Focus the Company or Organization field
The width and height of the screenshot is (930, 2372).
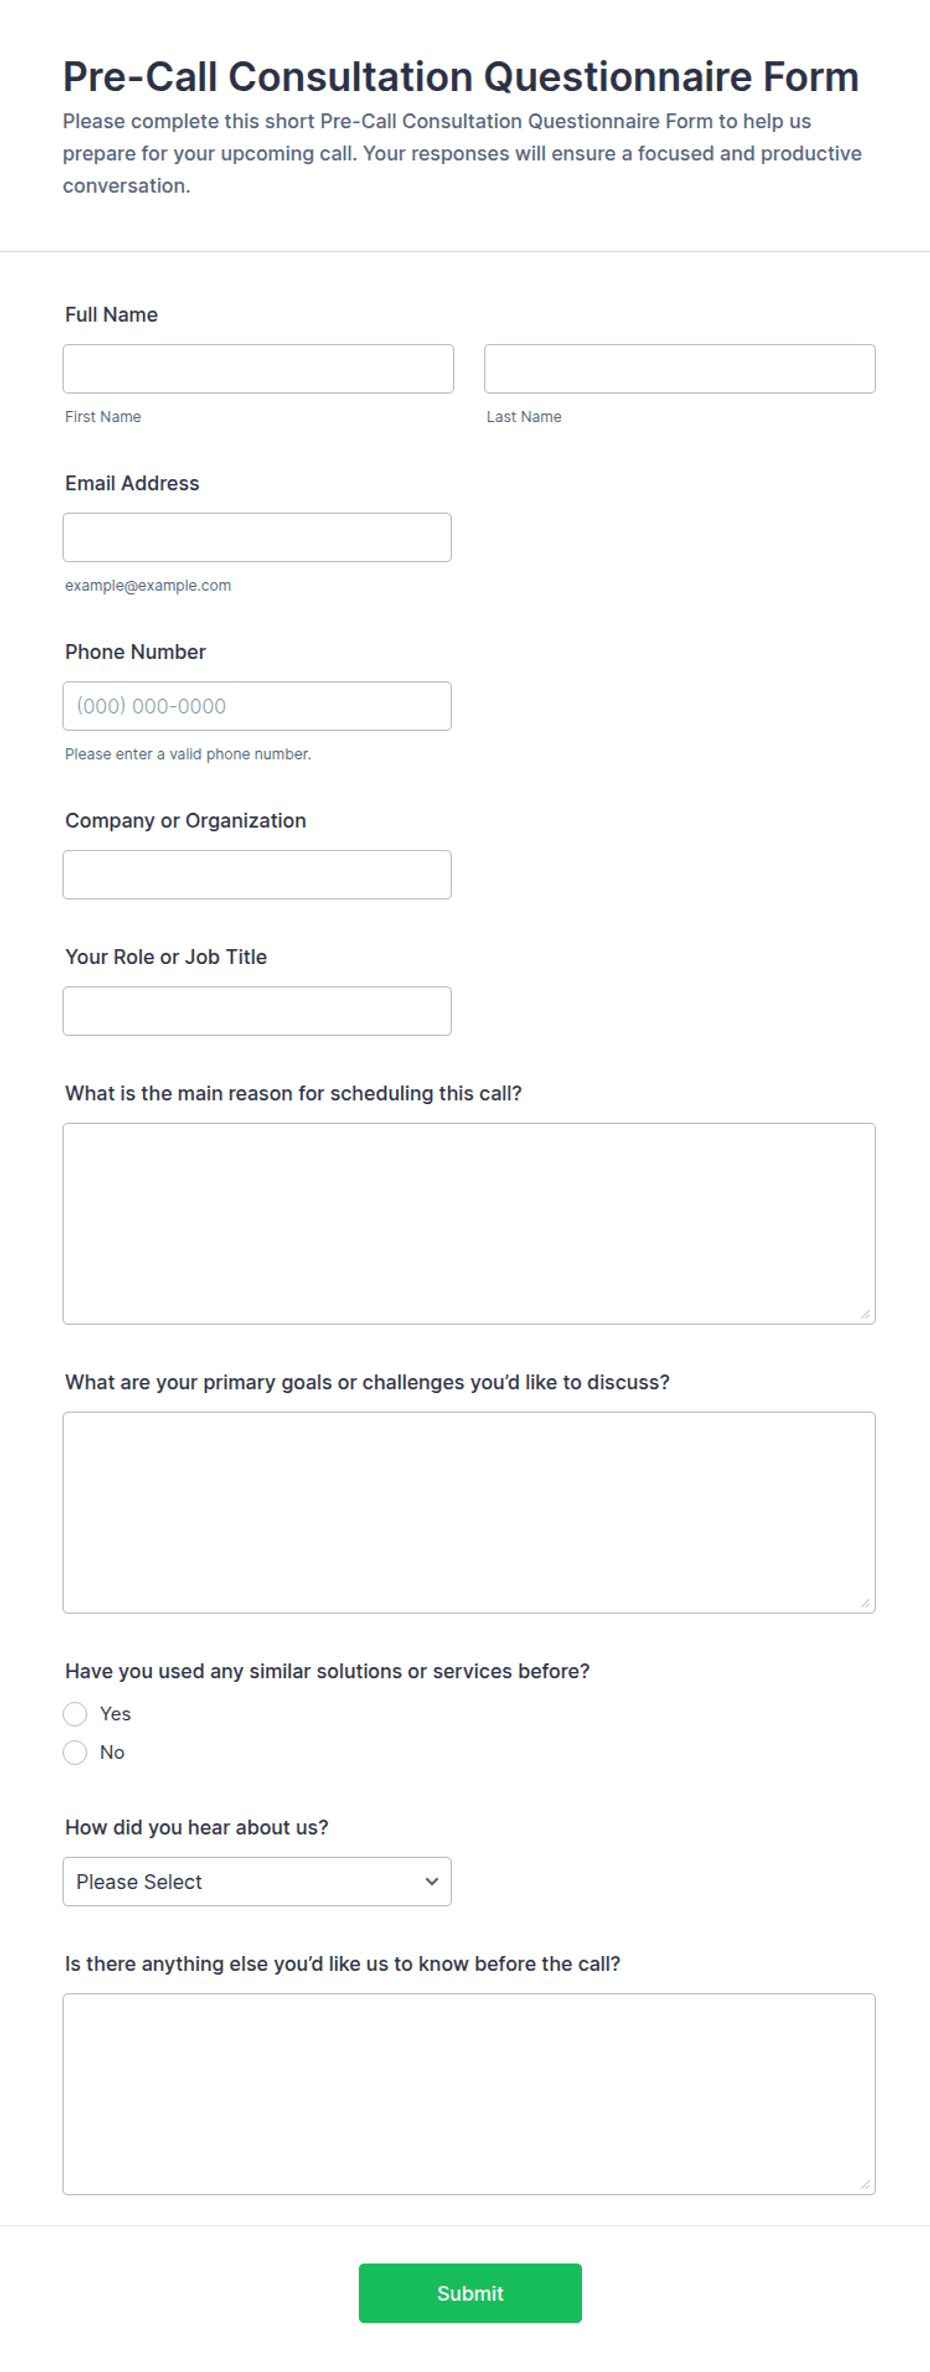[x=257, y=875]
